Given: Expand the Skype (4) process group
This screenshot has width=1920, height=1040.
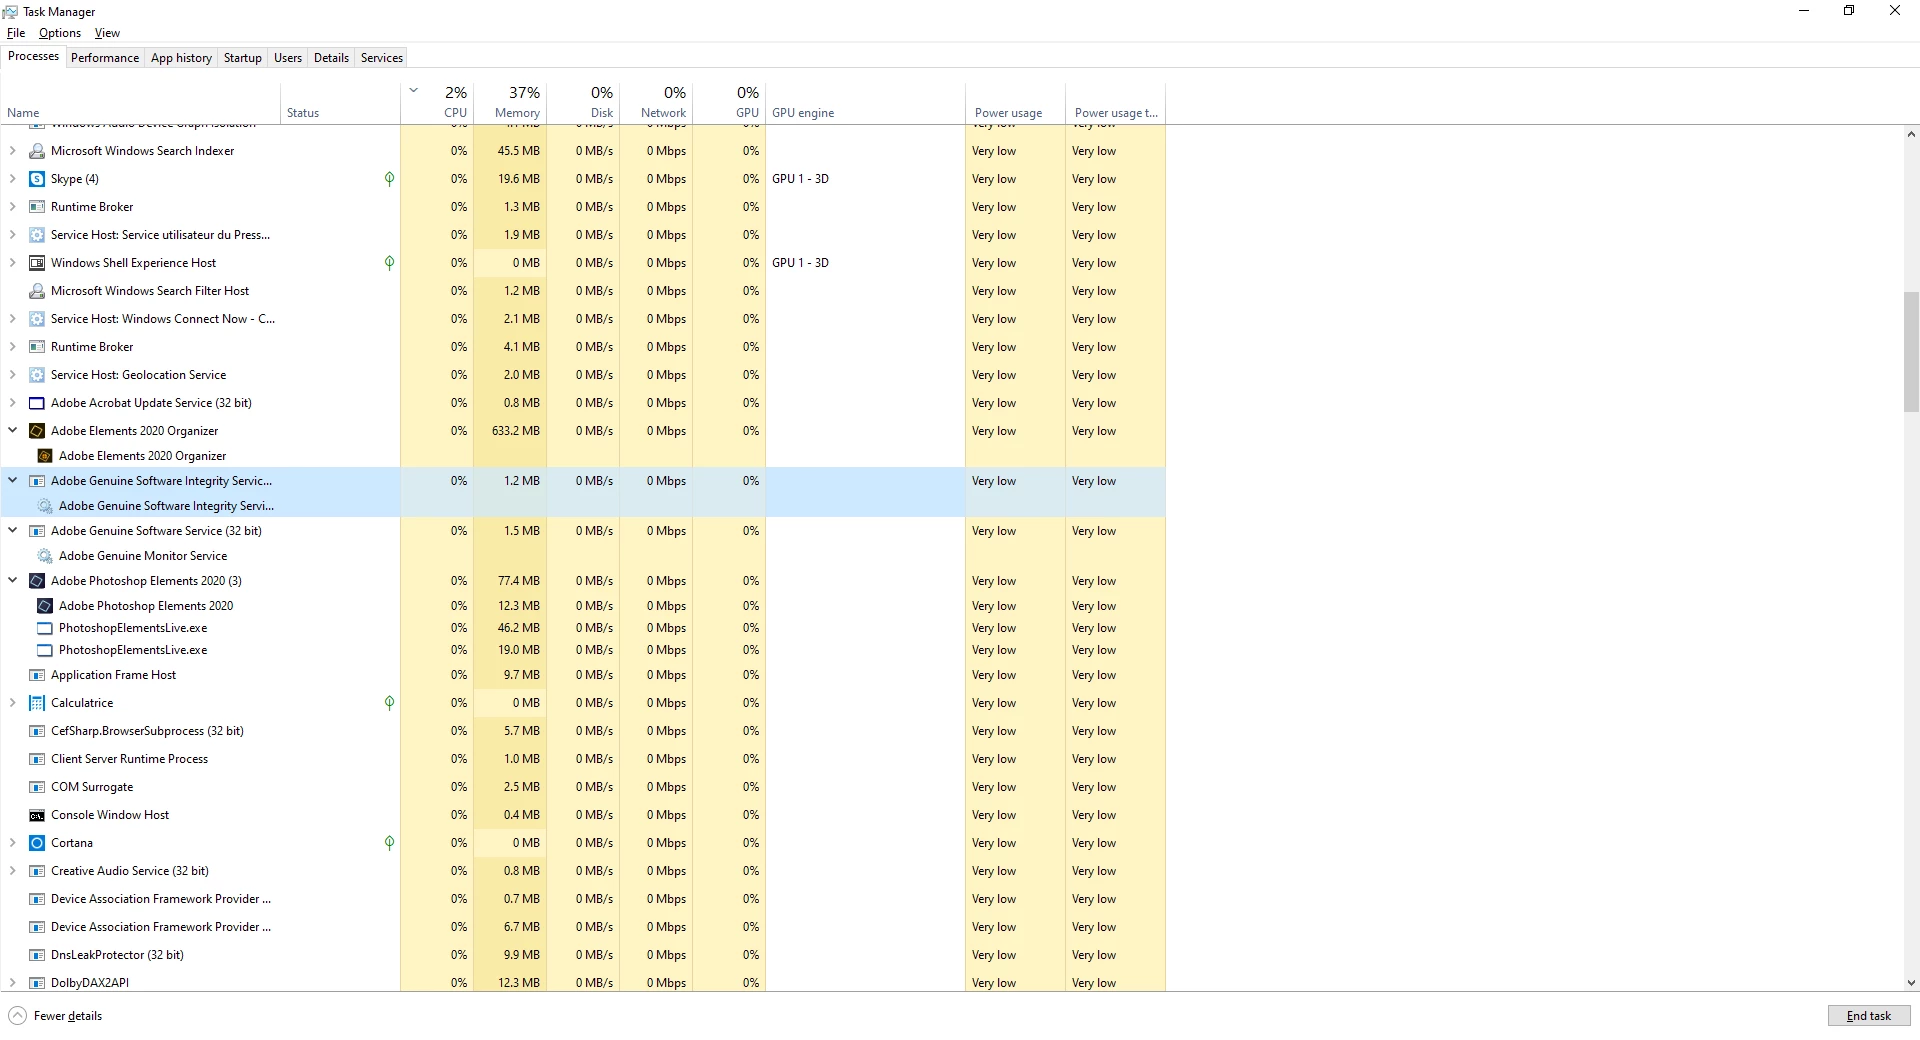Looking at the screenshot, I should click(x=12, y=179).
